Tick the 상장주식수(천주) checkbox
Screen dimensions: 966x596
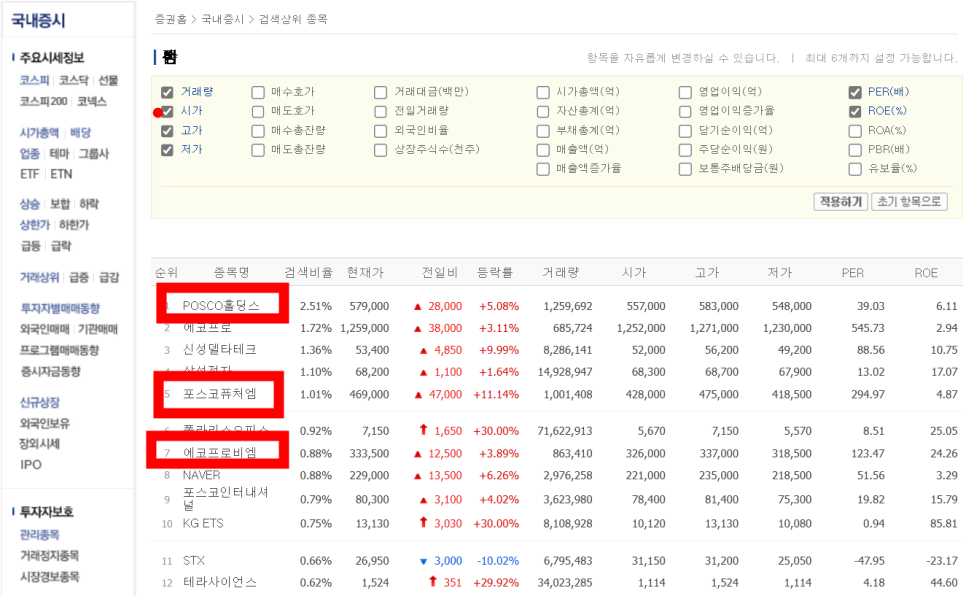[381, 150]
